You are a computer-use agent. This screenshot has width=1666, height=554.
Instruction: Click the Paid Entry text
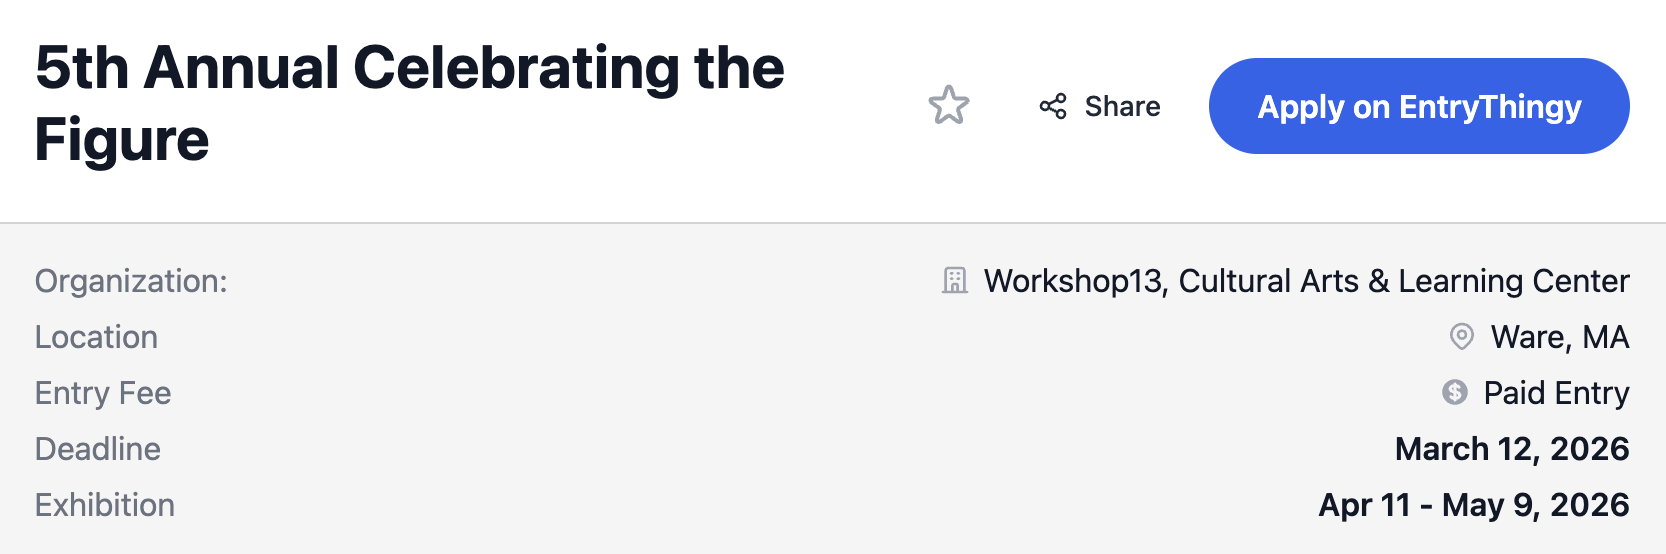(x=1556, y=393)
